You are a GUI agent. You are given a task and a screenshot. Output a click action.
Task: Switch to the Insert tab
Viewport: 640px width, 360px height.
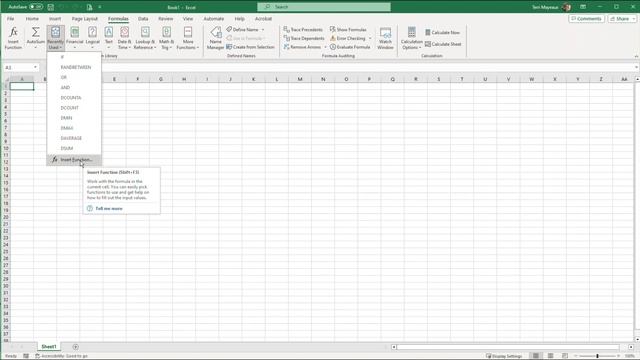pos(55,19)
